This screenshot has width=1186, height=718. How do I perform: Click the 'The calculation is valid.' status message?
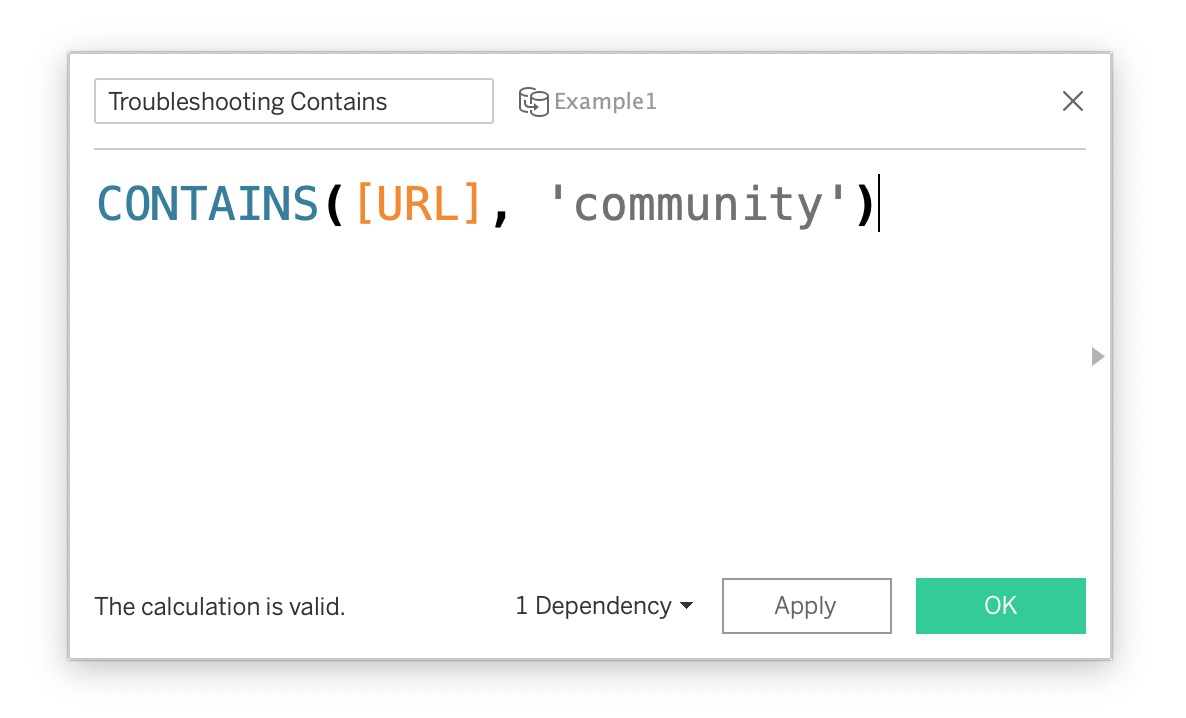click(x=219, y=607)
